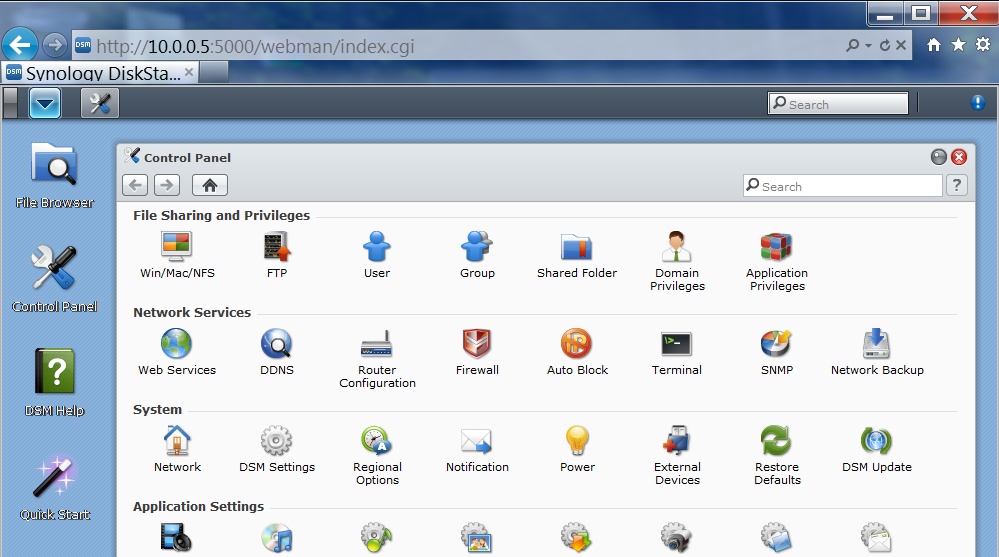This screenshot has width=999, height=557.
Task: Open SNMP settings
Action: pos(777,351)
